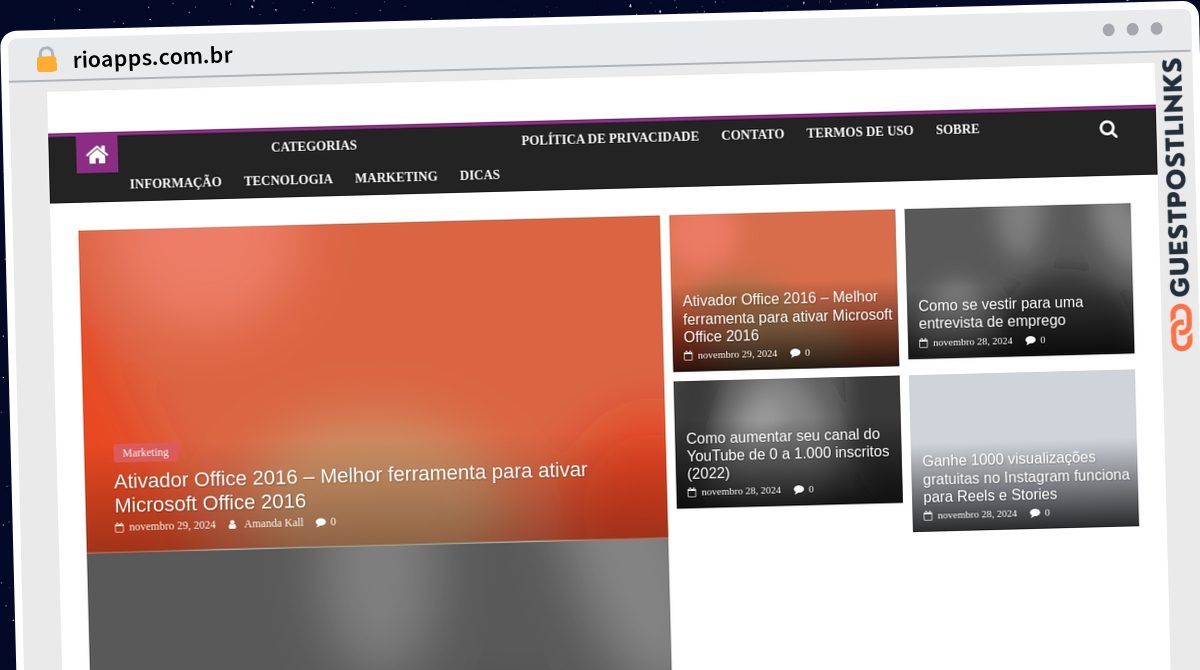This screenshot has height=670, width=1200.
Task: Click novembro 28, 2024 date on job interview card
Action: click(973, 341)
